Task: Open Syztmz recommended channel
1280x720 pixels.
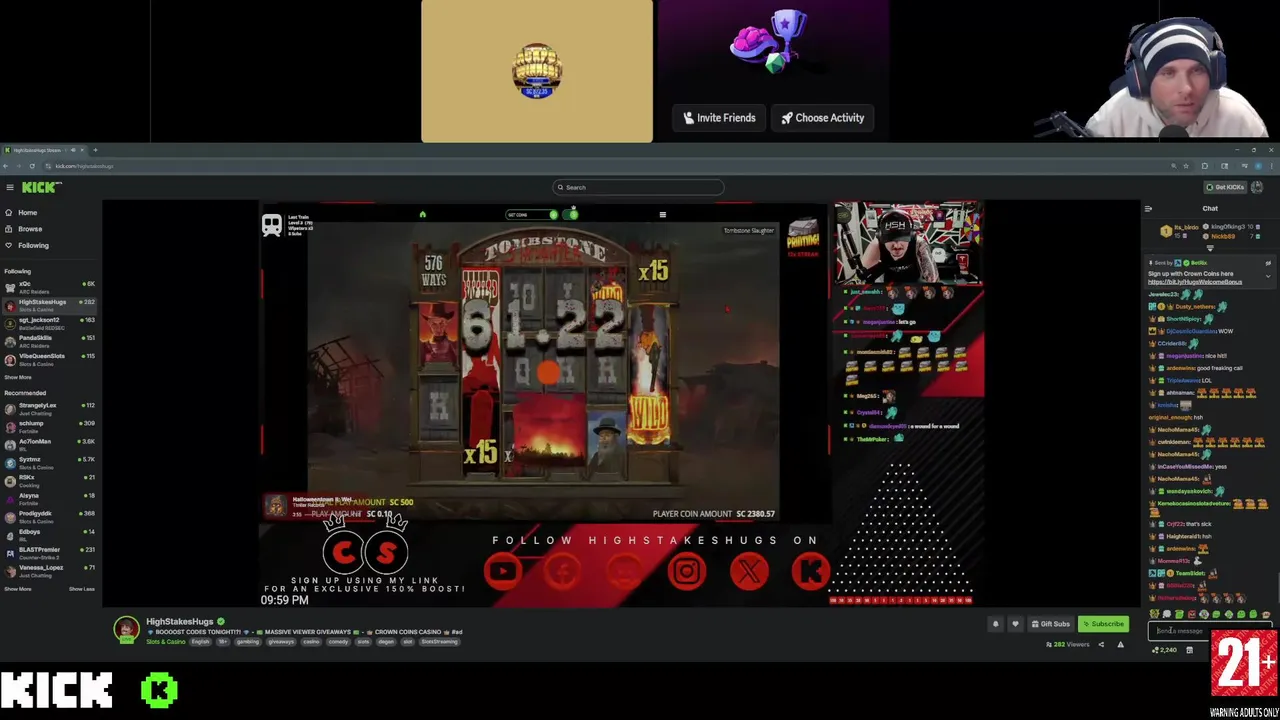Action: (x=50, y=461)
